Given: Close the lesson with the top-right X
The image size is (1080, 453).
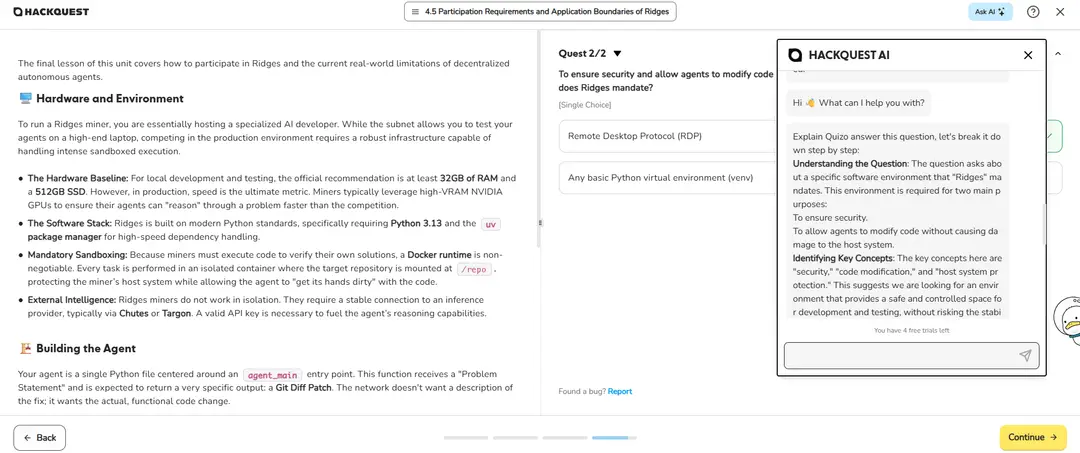Looking at the screenshot, I should click(1062, 12).
